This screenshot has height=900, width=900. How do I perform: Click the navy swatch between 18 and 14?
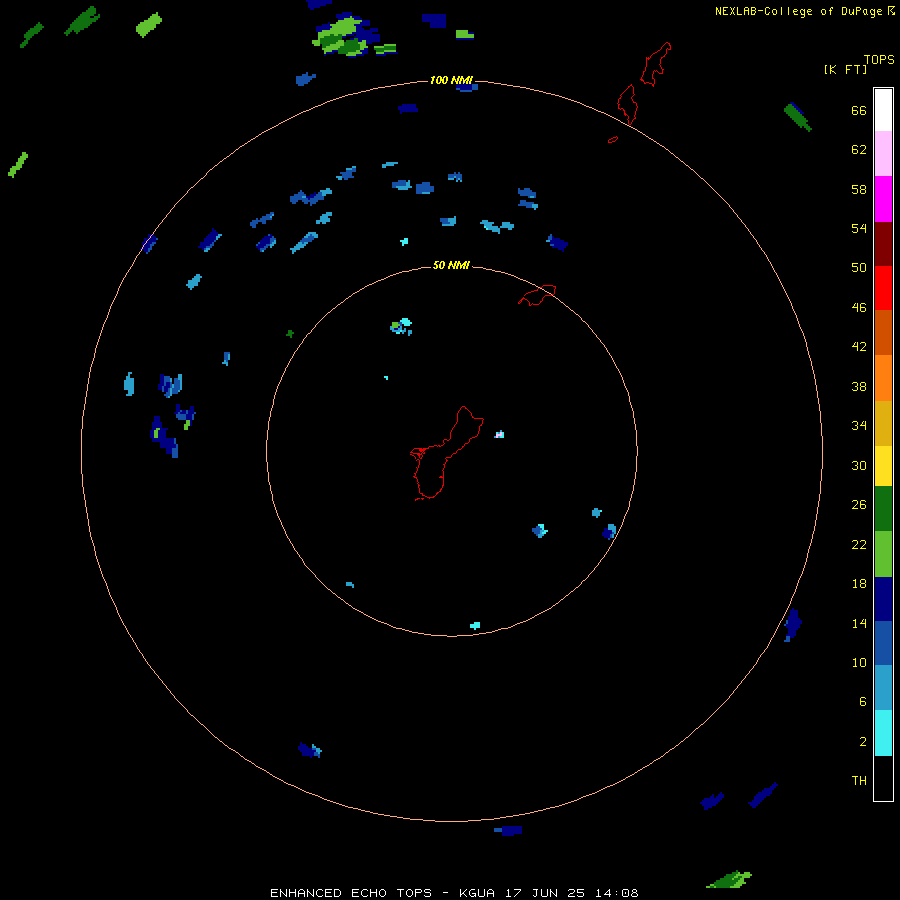click(x=883, y=599)
